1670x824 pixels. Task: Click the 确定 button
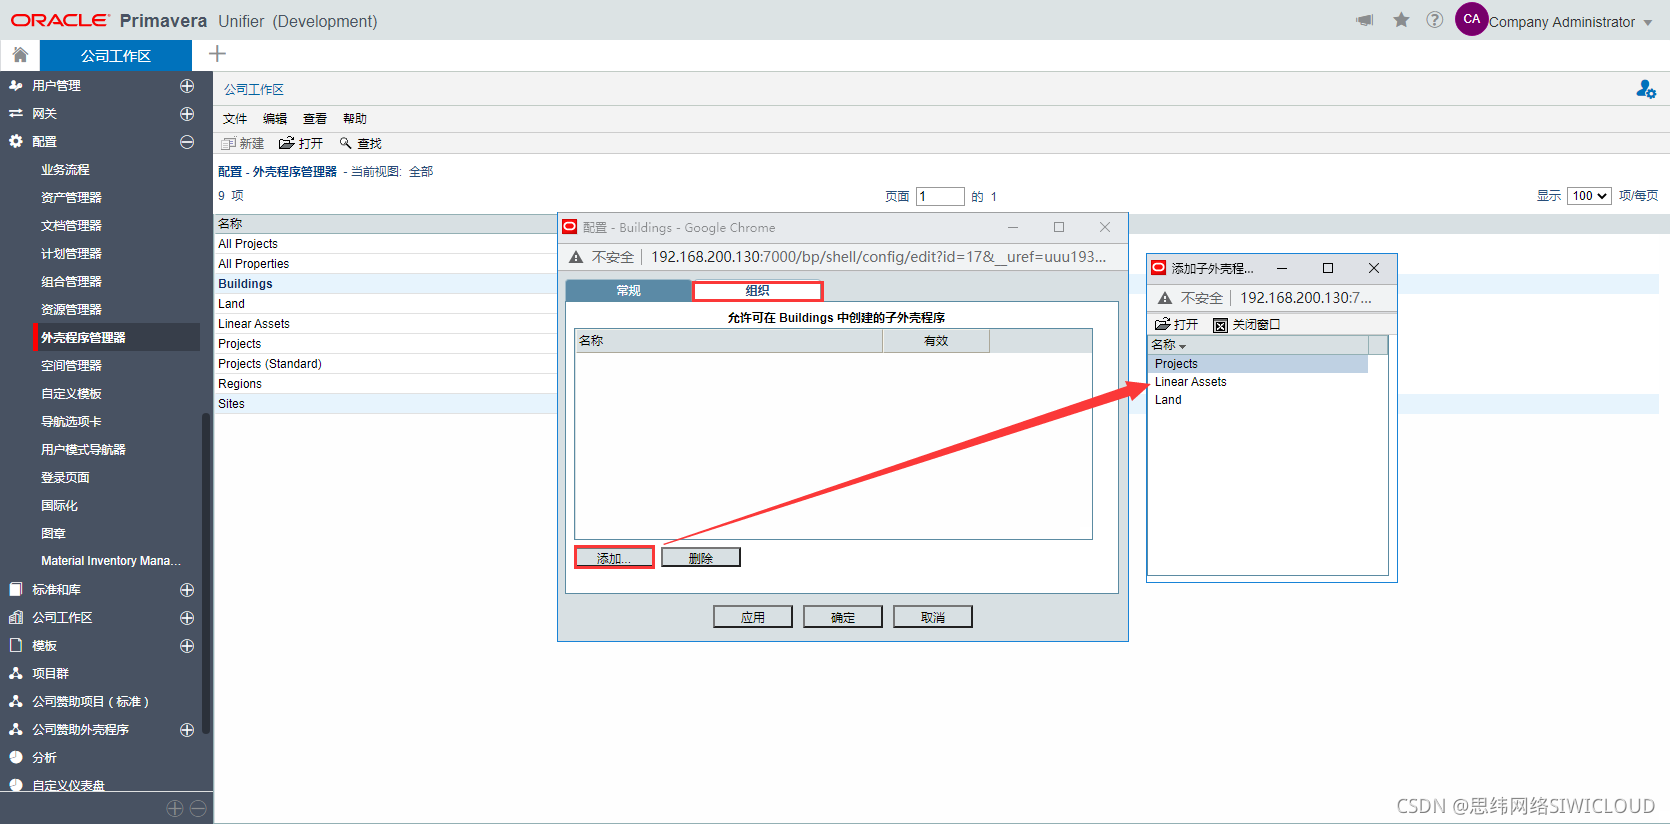point(843,617)
